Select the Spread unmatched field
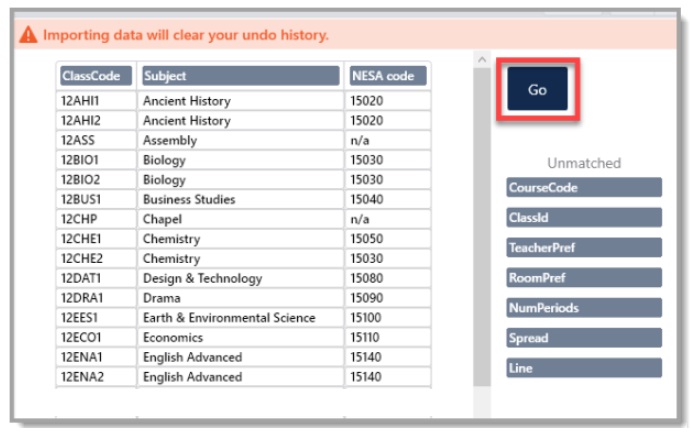The width and height of the screenshot is (691, 435). pyautogui.click(x=584, y=338)
